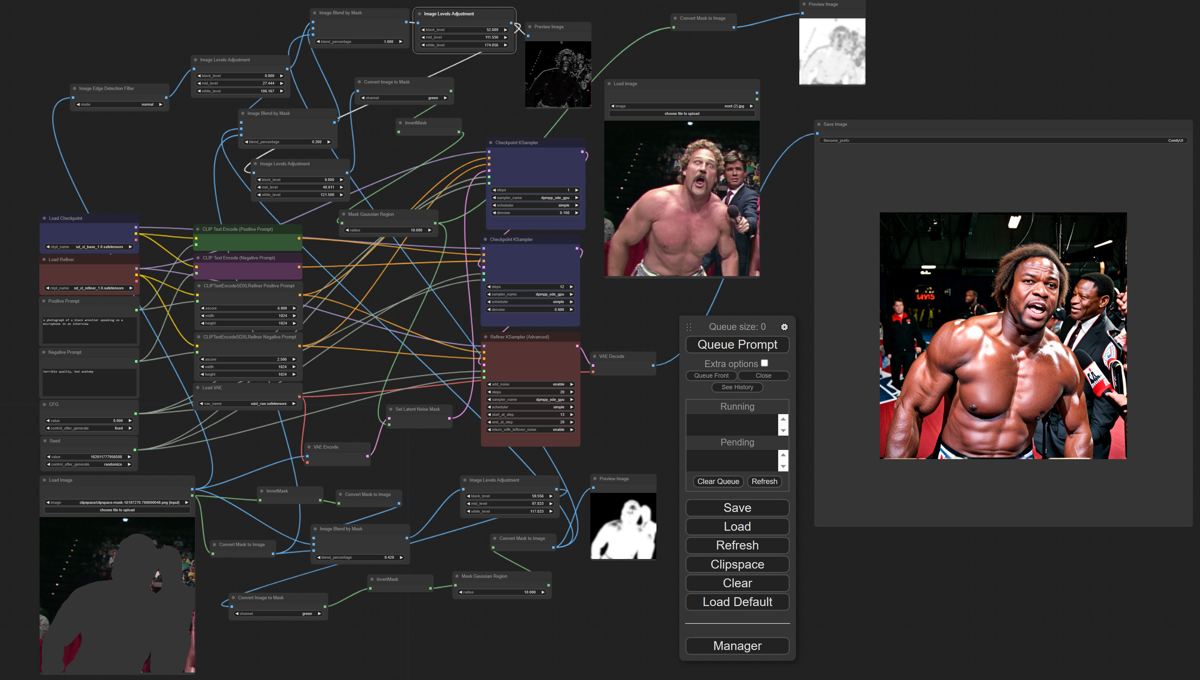
Task: Click See History in queue panel
Action: pos(737,387)
